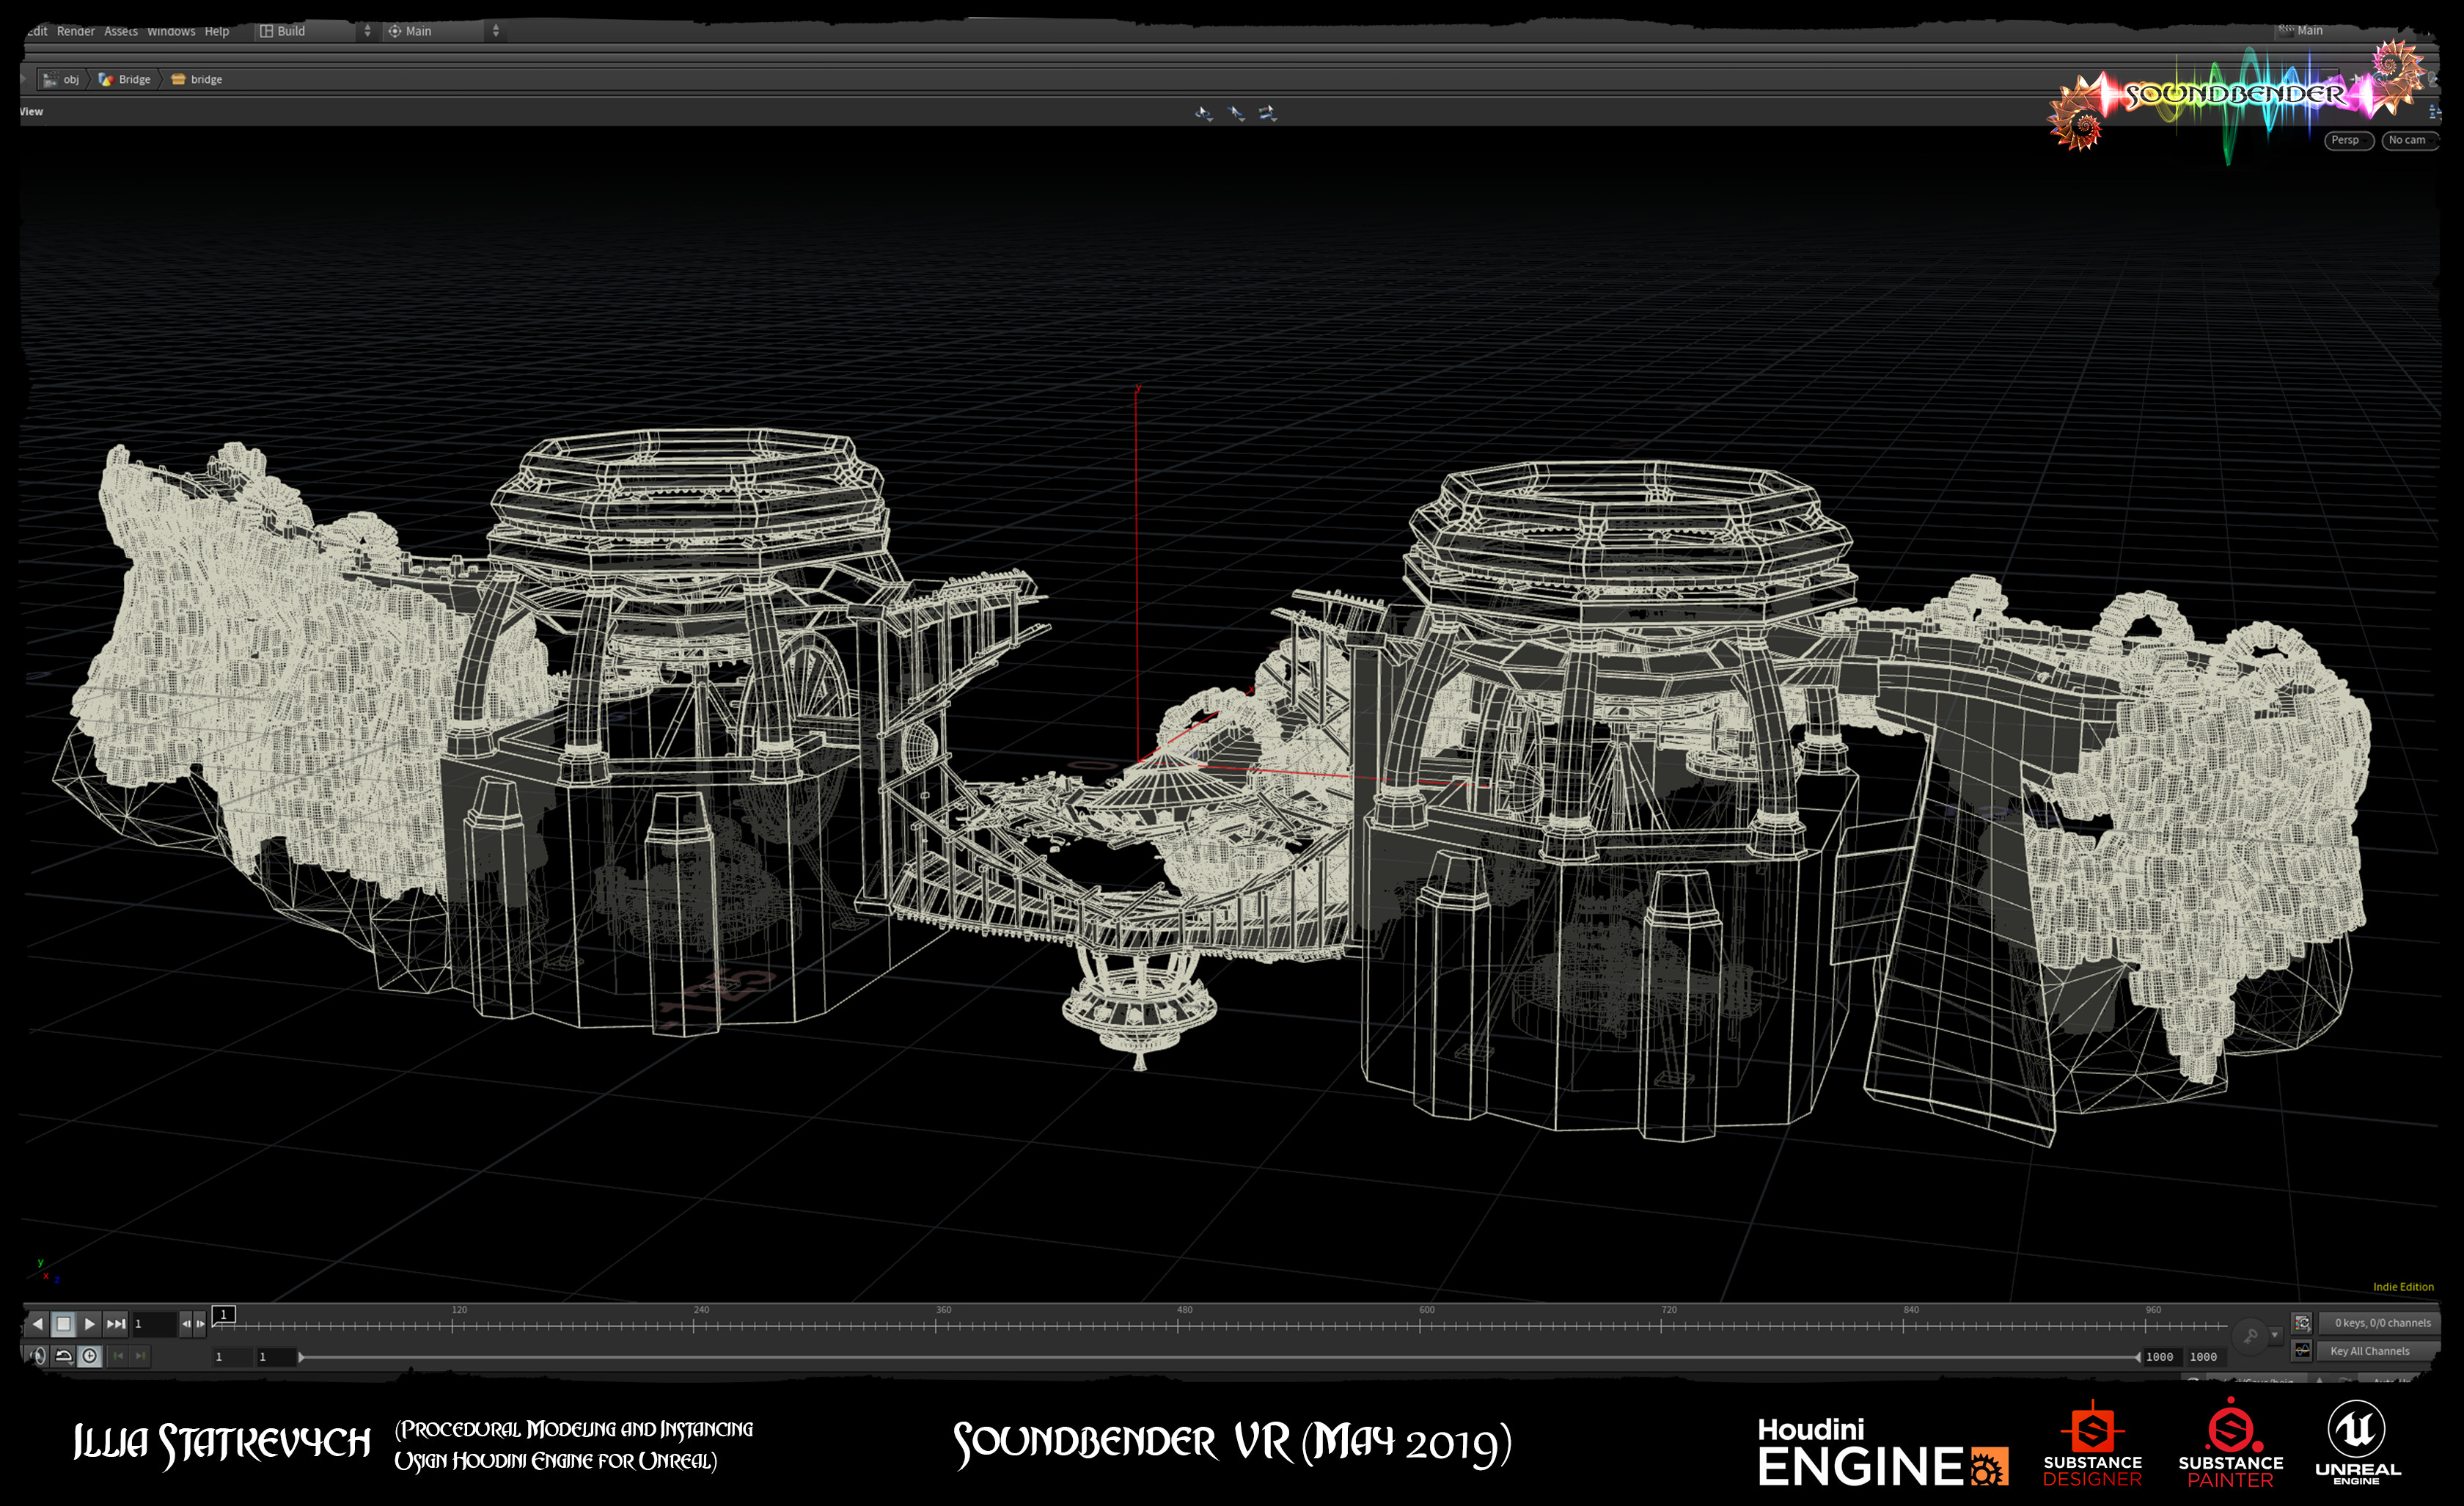
Task: Go to obj level in path bar
Action: 62,79
